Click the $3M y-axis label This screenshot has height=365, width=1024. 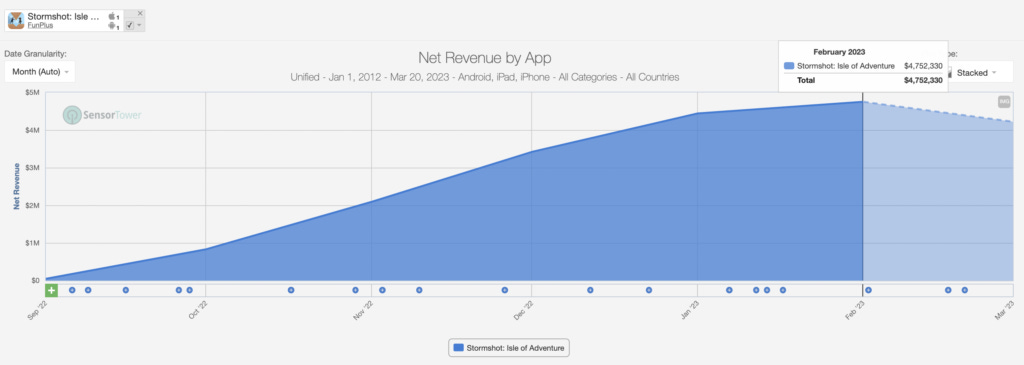32,168
